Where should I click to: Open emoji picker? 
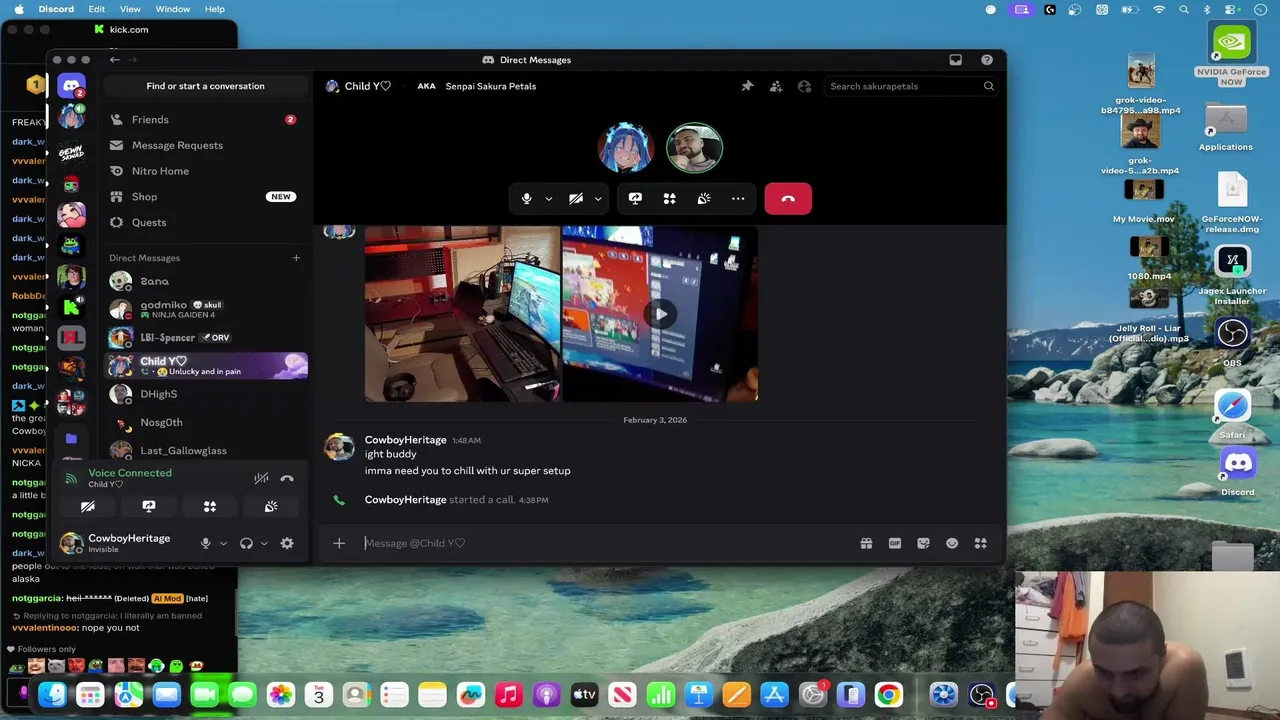952,543
